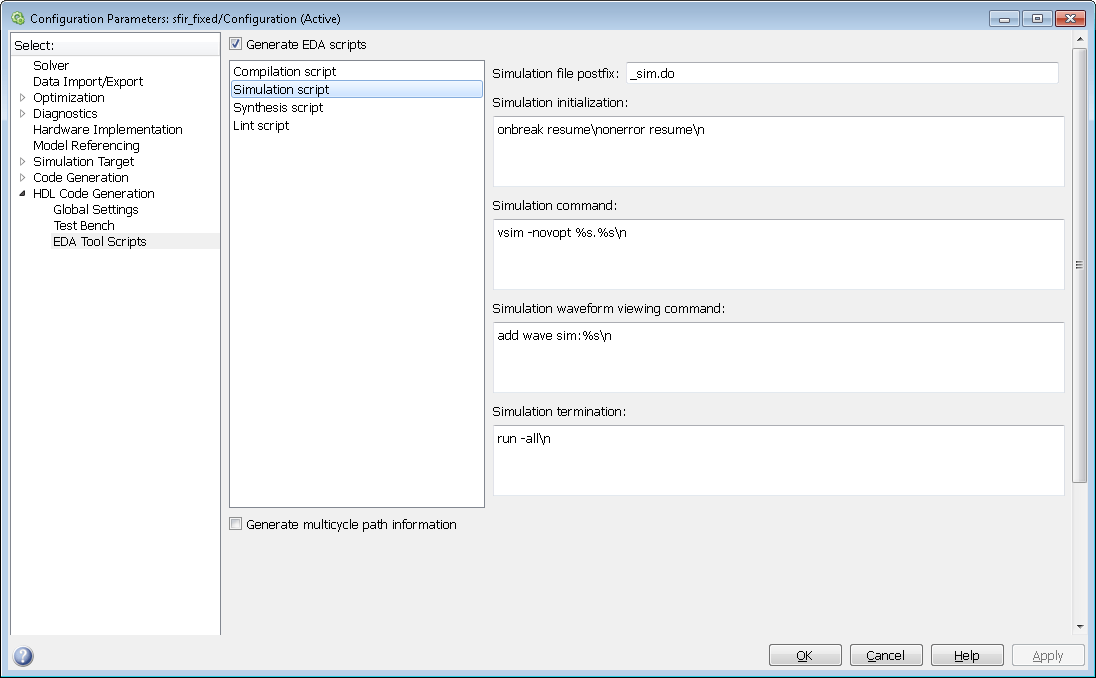Open the Help button
This screenshot has width=1096, height=678.
pyautogui.click(x=966, y=655)
